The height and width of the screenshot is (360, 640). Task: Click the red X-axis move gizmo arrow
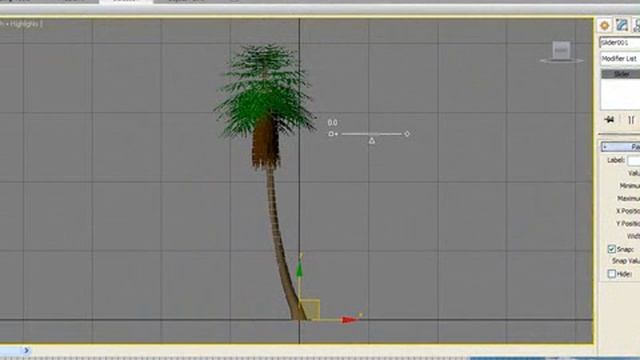point(350,320)
